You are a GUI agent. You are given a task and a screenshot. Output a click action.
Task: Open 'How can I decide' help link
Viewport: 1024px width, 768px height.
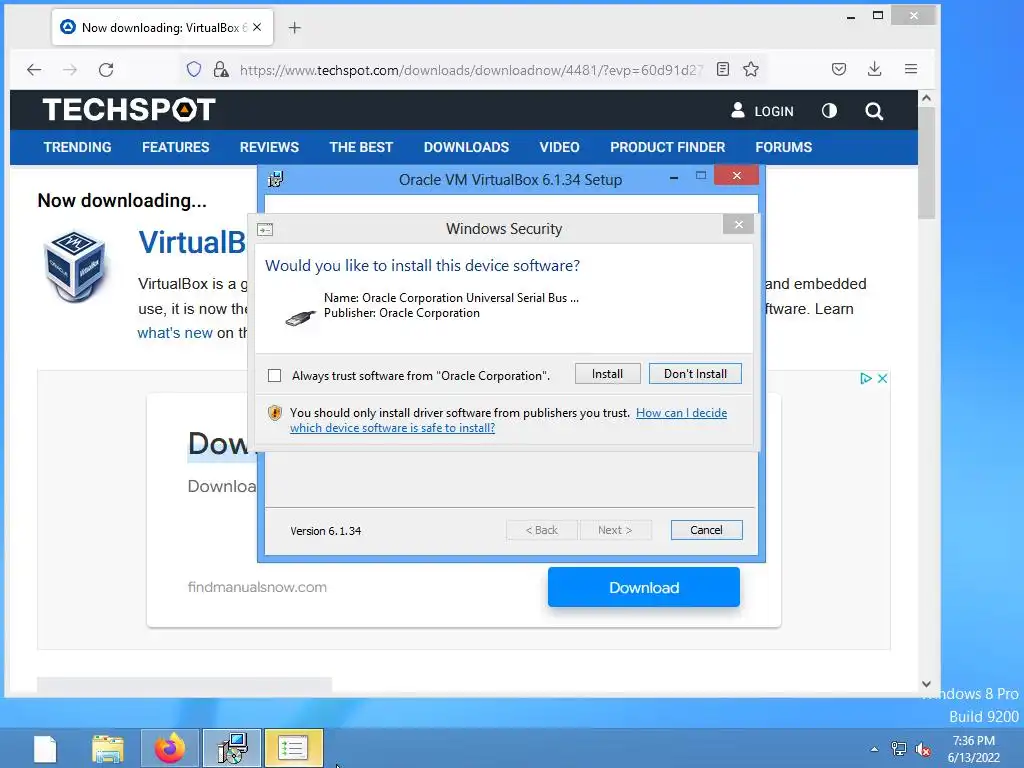click(681, 413)
